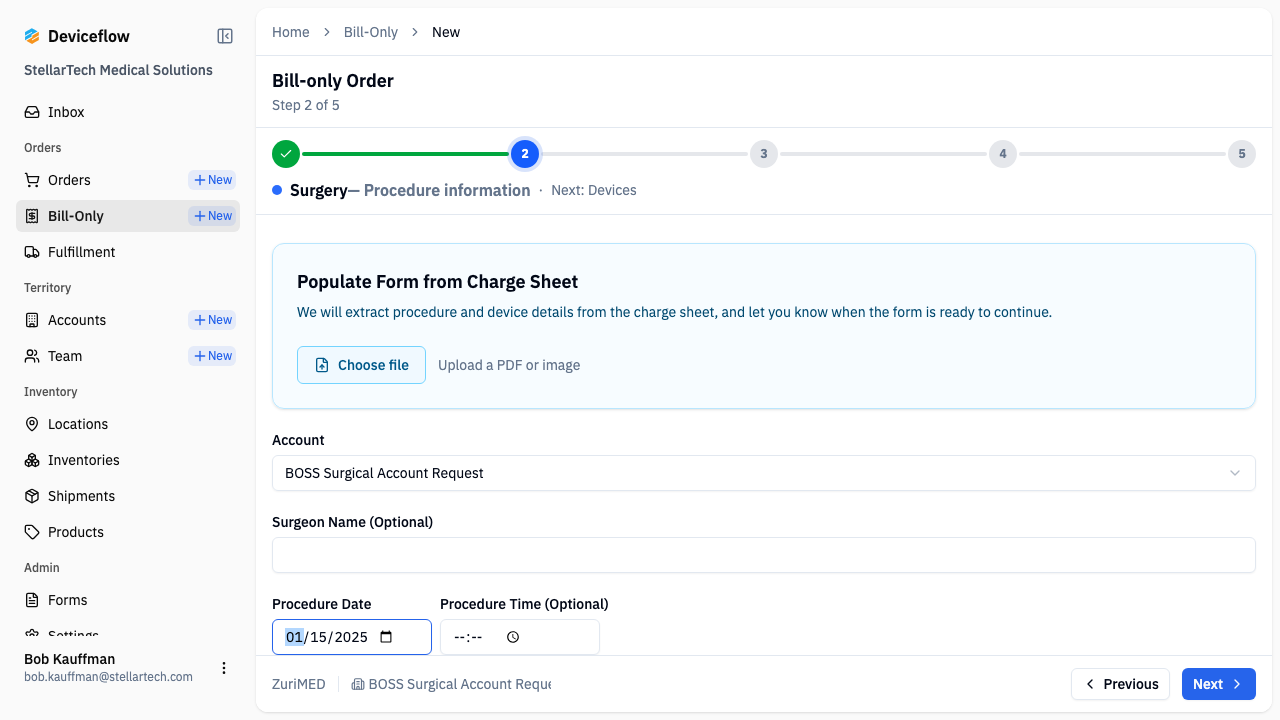Click the completed step 1 checkmark

pyautogui.click(x=286, y=154)
